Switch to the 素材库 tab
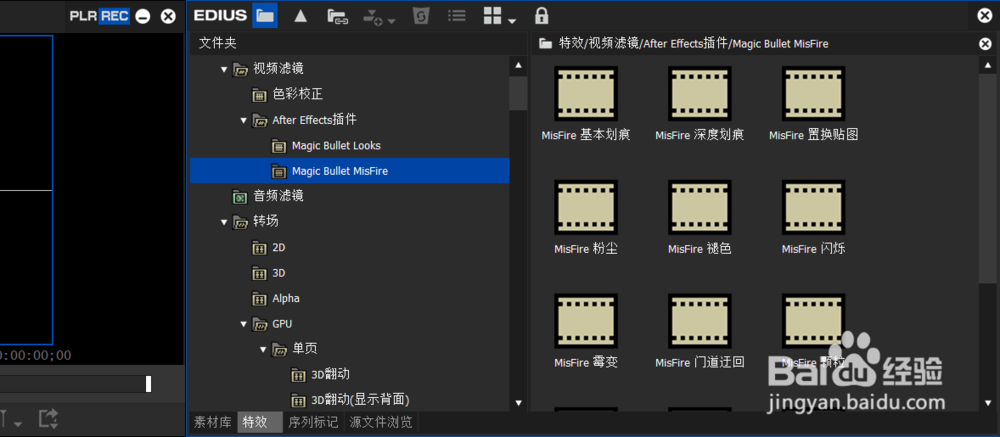Screen dimensions: 1000x437 click(x=212, y=422)
